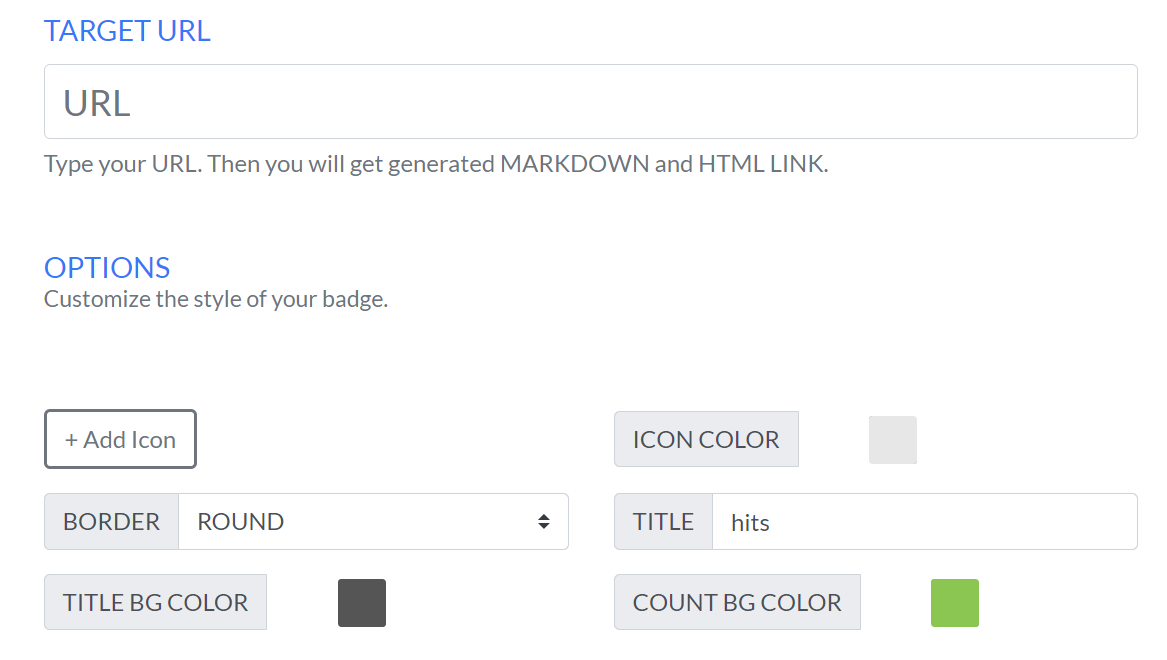Click the TARGET URL heading

(127, 31)
